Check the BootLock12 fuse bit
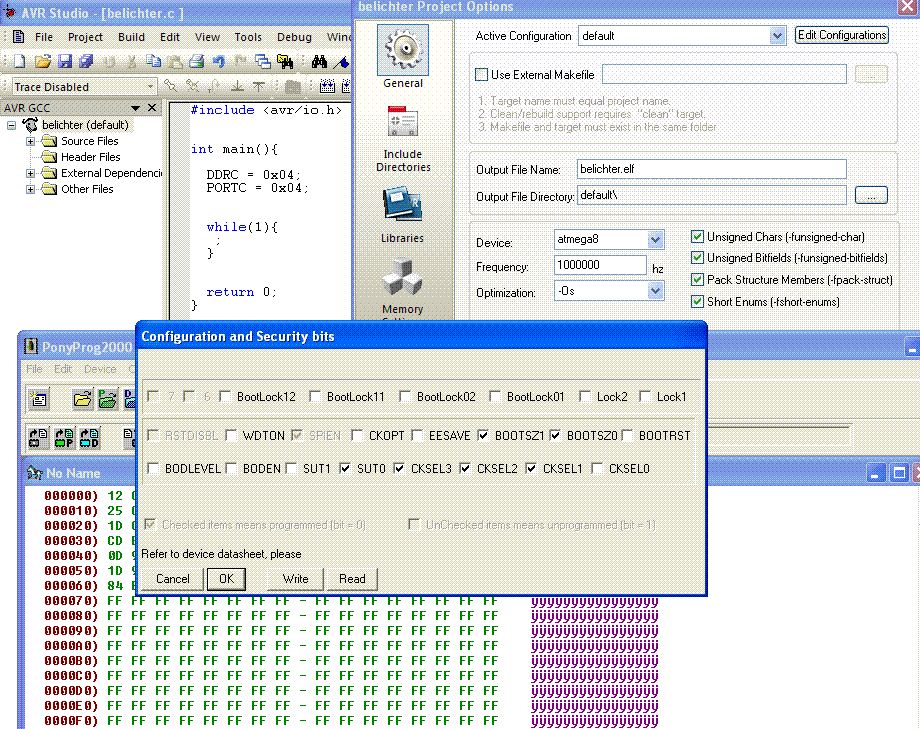Screen dimensions: 920x729 (225, 397)
